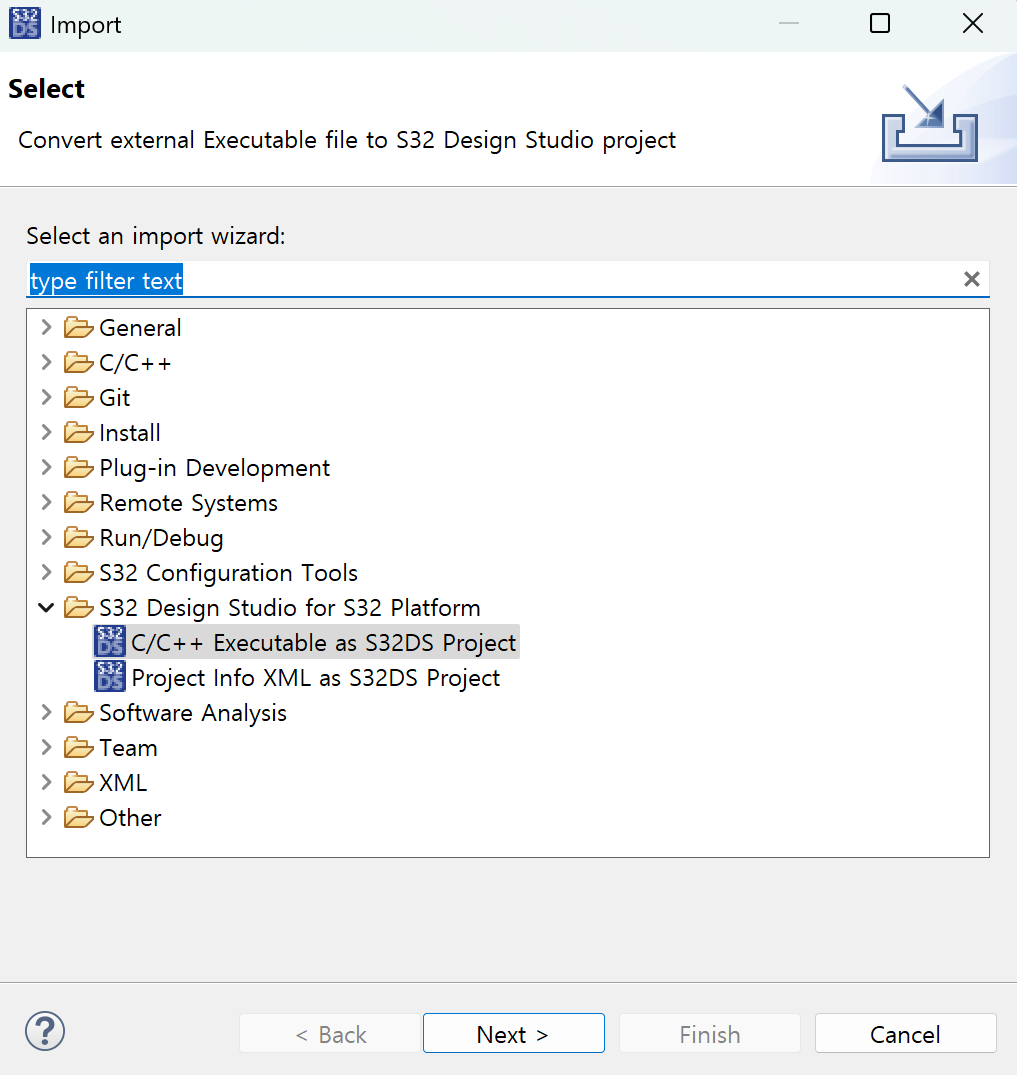Viewport: 1017px width, 1075px height.
Task: Click the C/C++ folder icon
Action: coord(79,363)
